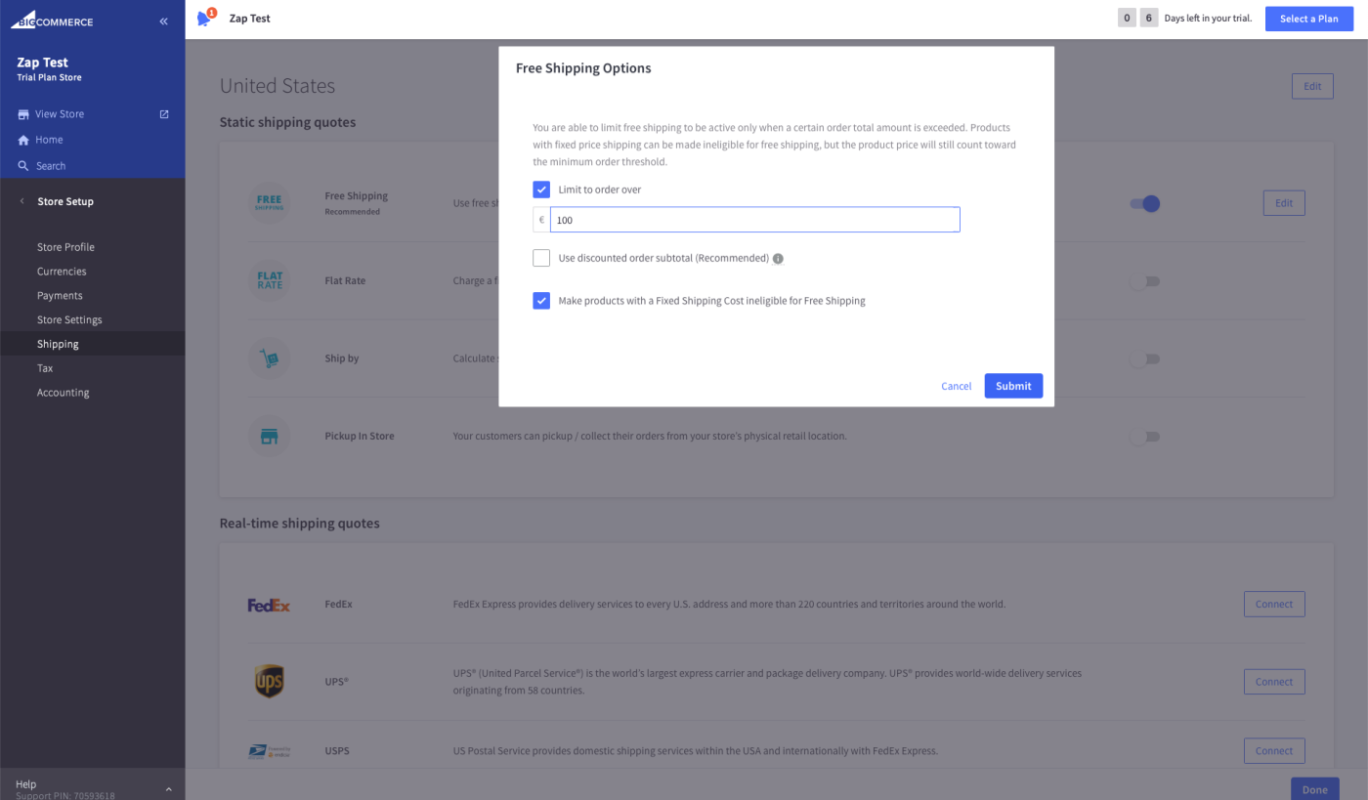Click the order amount input field
The image size is (1368, 800).
click(x=755, y=220)
